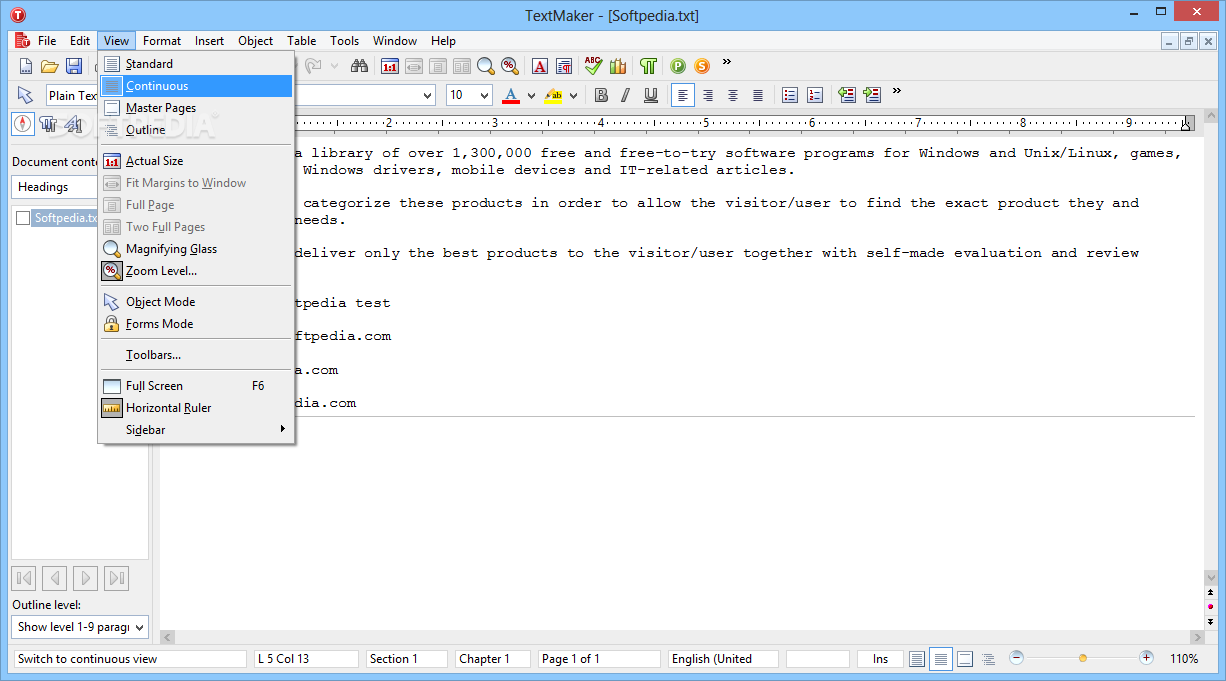
Task: Click the orange S application icon
Action: pyautogui.click(x=702, y=66)
